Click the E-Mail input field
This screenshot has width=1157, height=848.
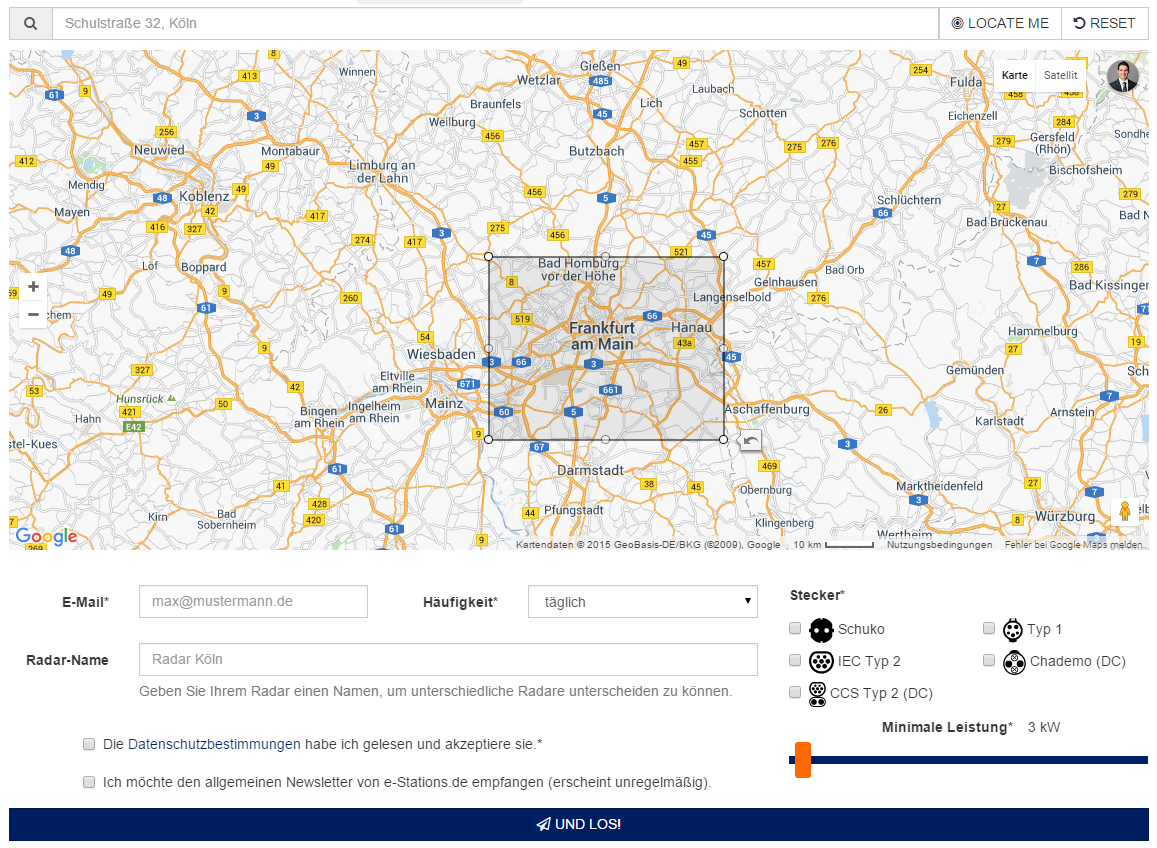[253, 601]
